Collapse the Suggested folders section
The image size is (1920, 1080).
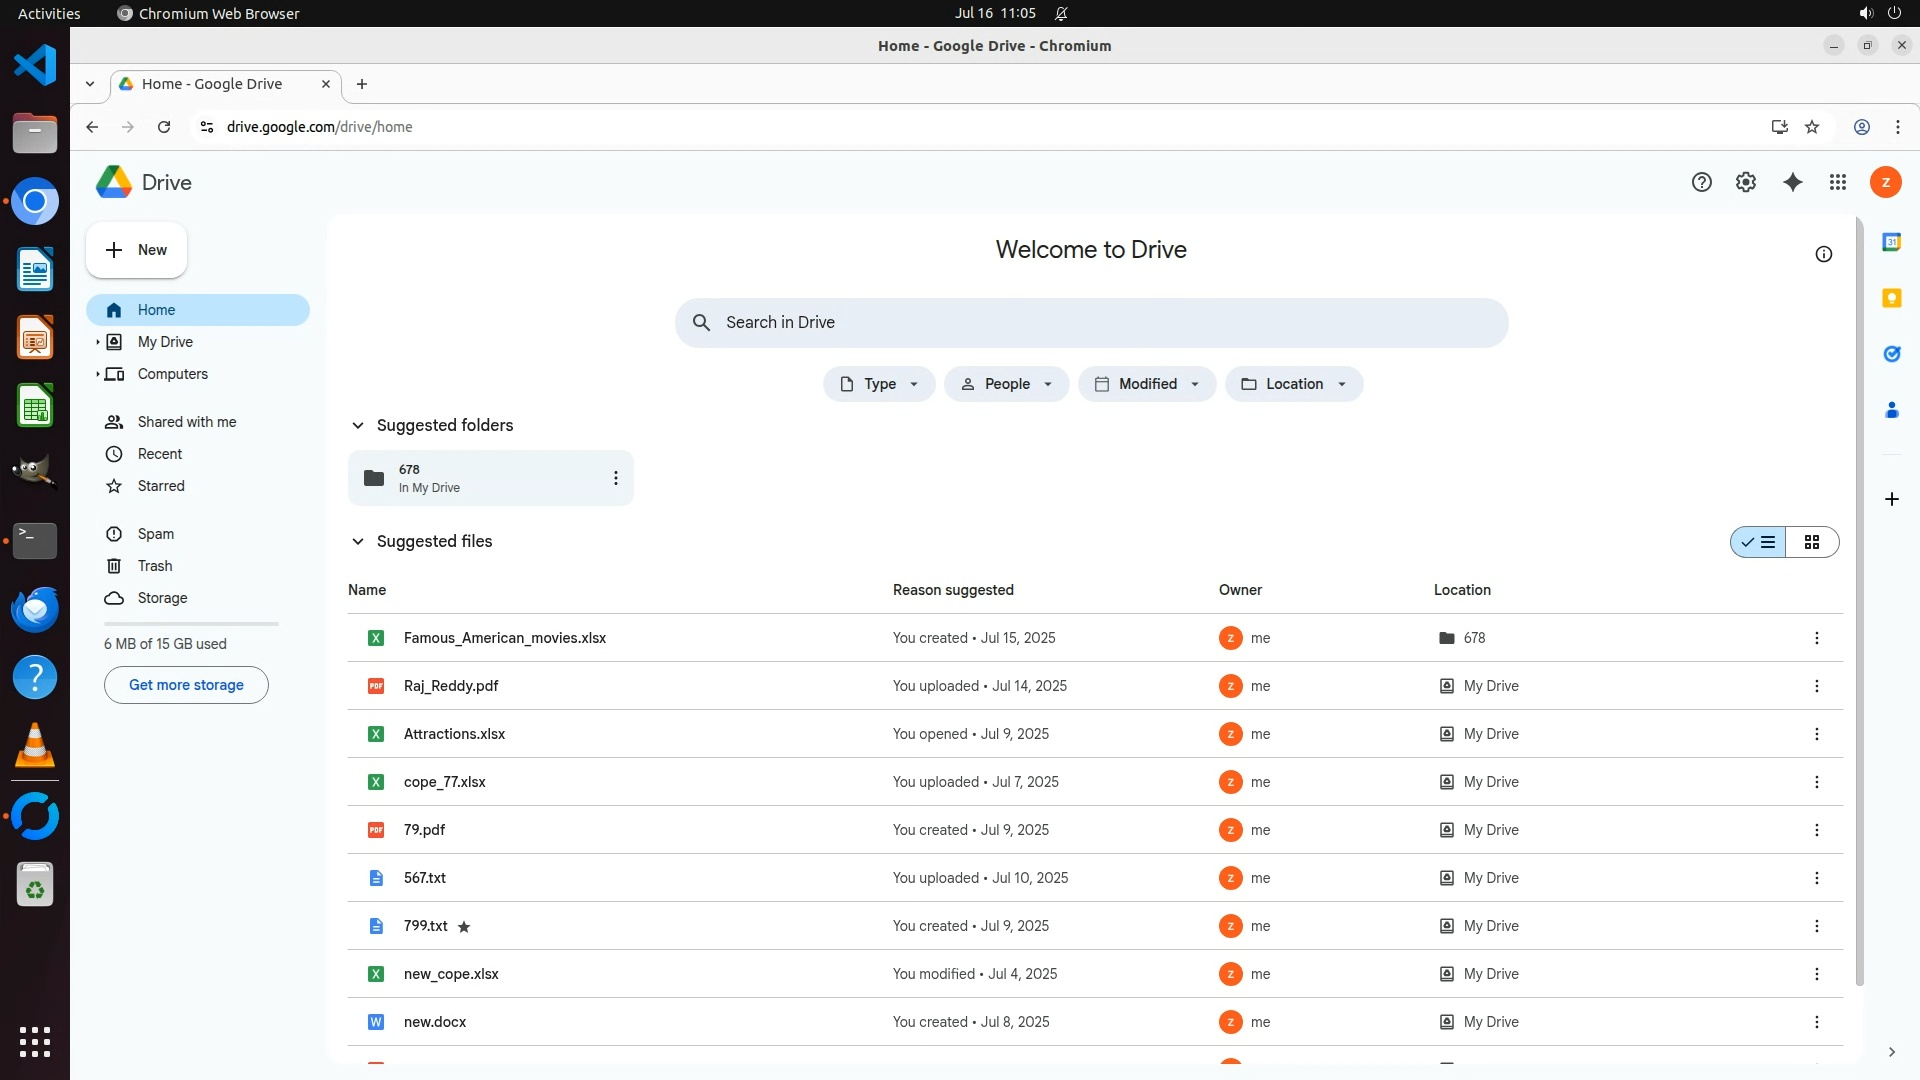click(358, 426)
